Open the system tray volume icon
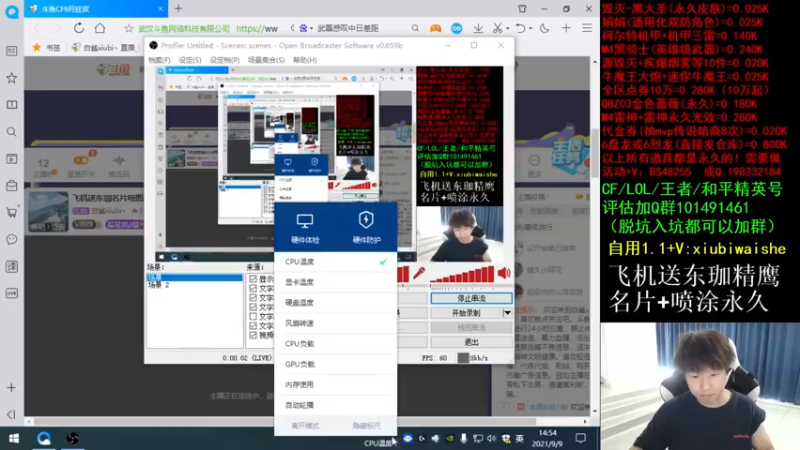Screen dimensions: 800x450 pyautogui.click(x=491, y=438)
